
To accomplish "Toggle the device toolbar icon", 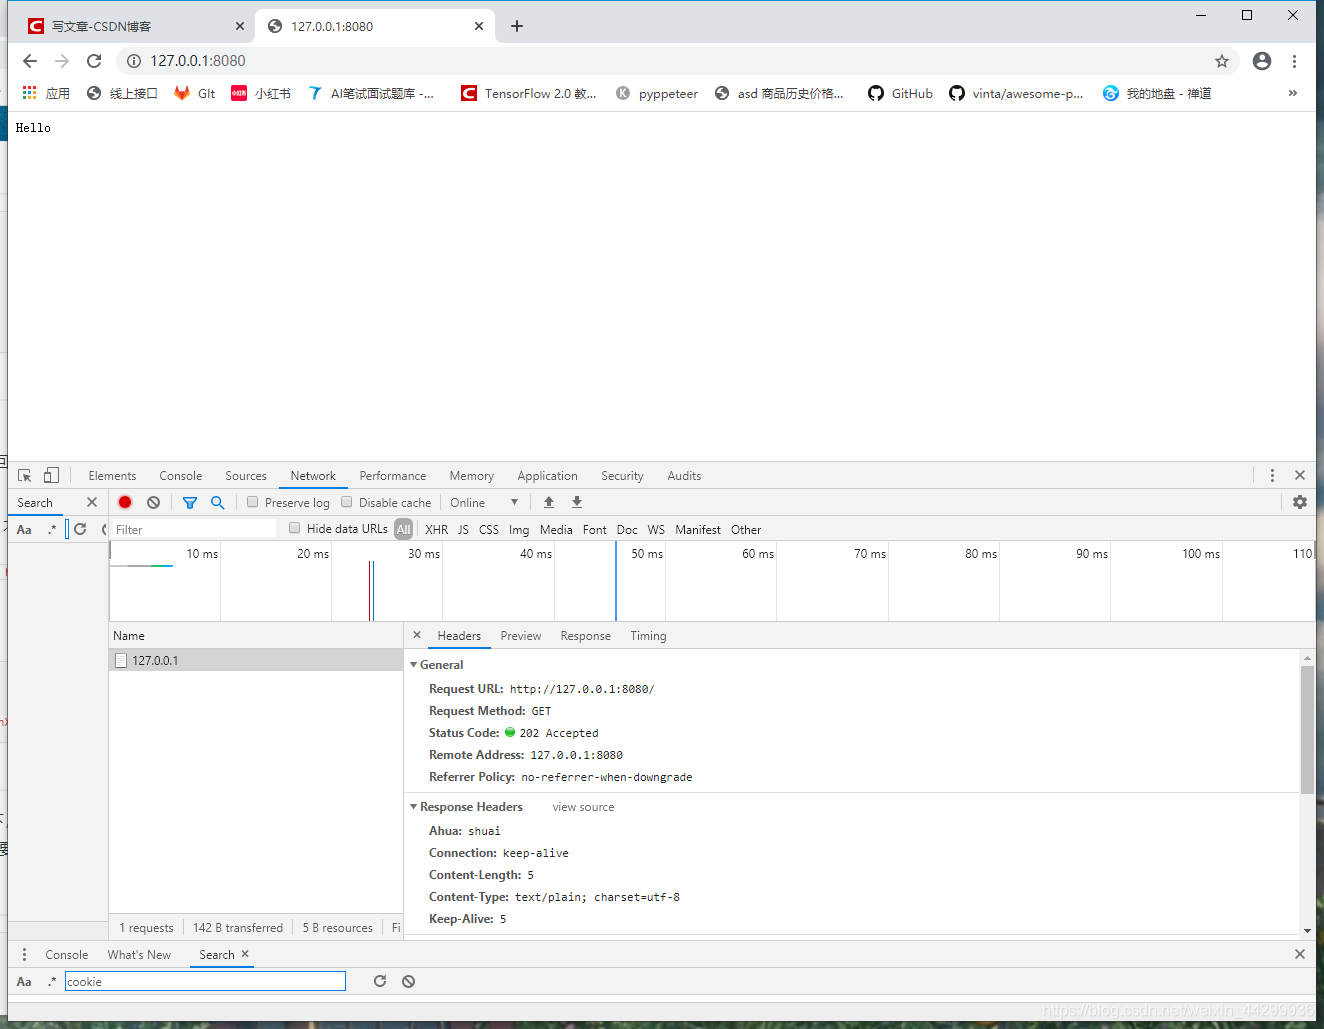I will click(x=51, y=476).
